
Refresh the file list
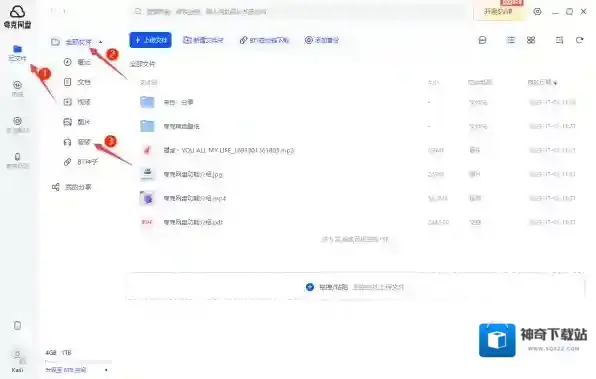pos(579,40)
